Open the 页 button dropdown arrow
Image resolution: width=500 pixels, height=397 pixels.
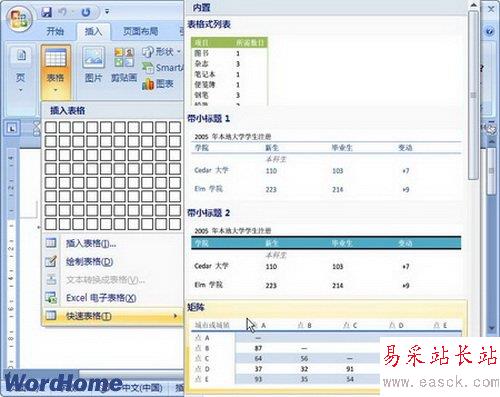click(x=21, y=90)
